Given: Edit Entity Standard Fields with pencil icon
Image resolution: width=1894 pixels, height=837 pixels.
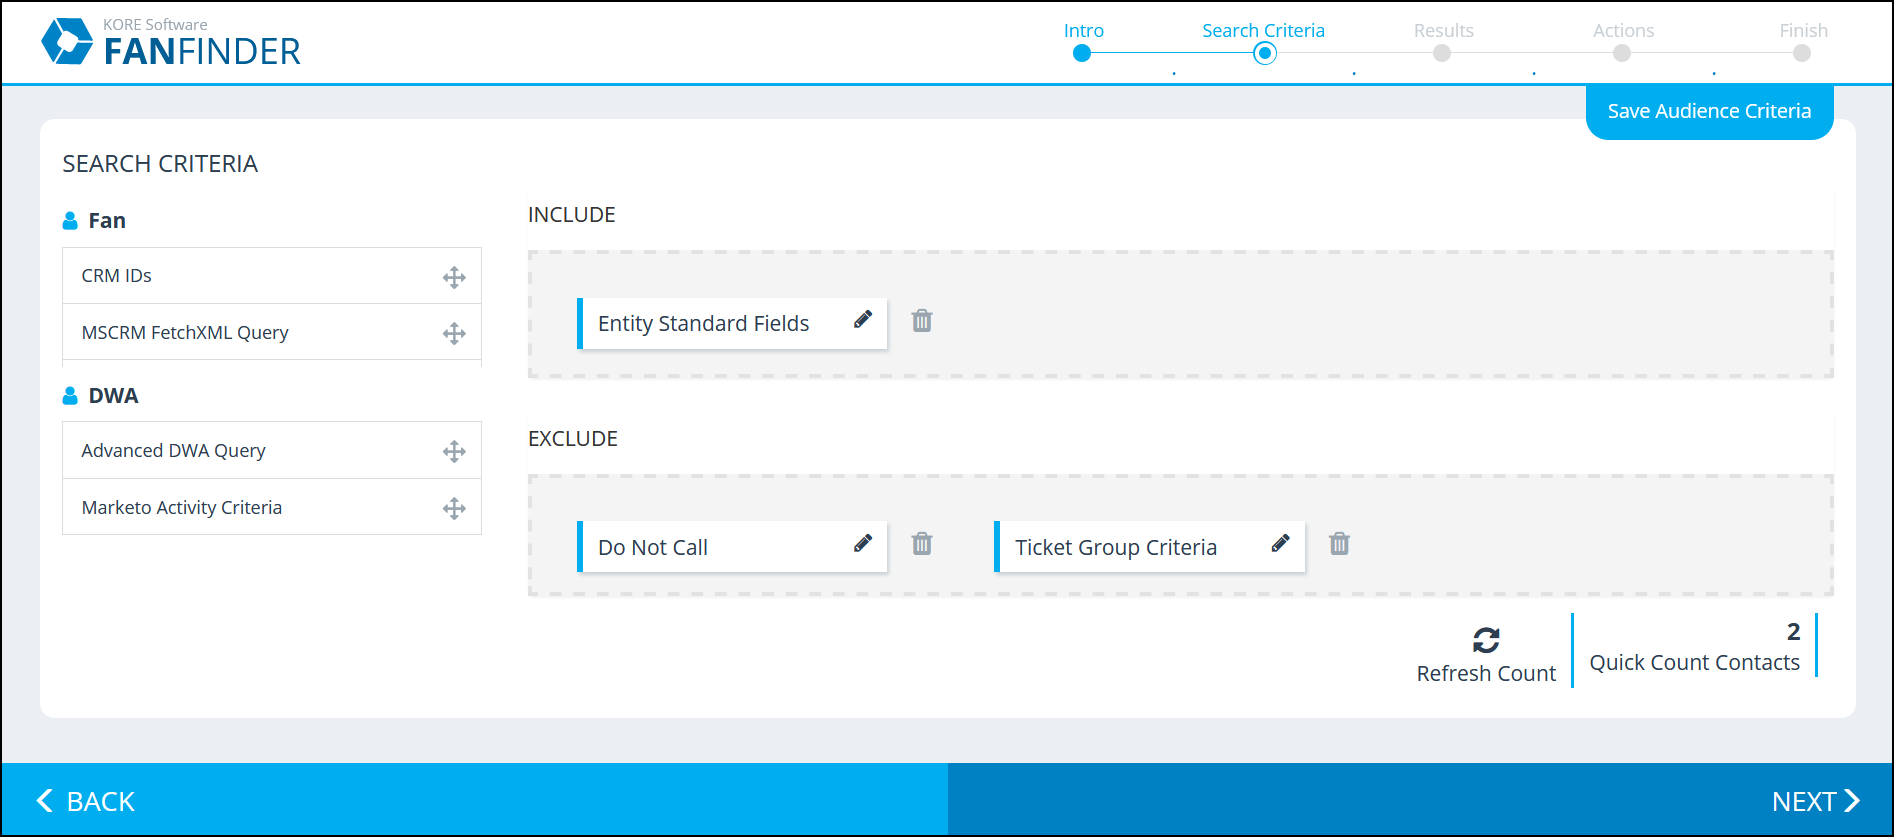Looking at the screenshot, I should pyautogui.click(x=863, y=320).
